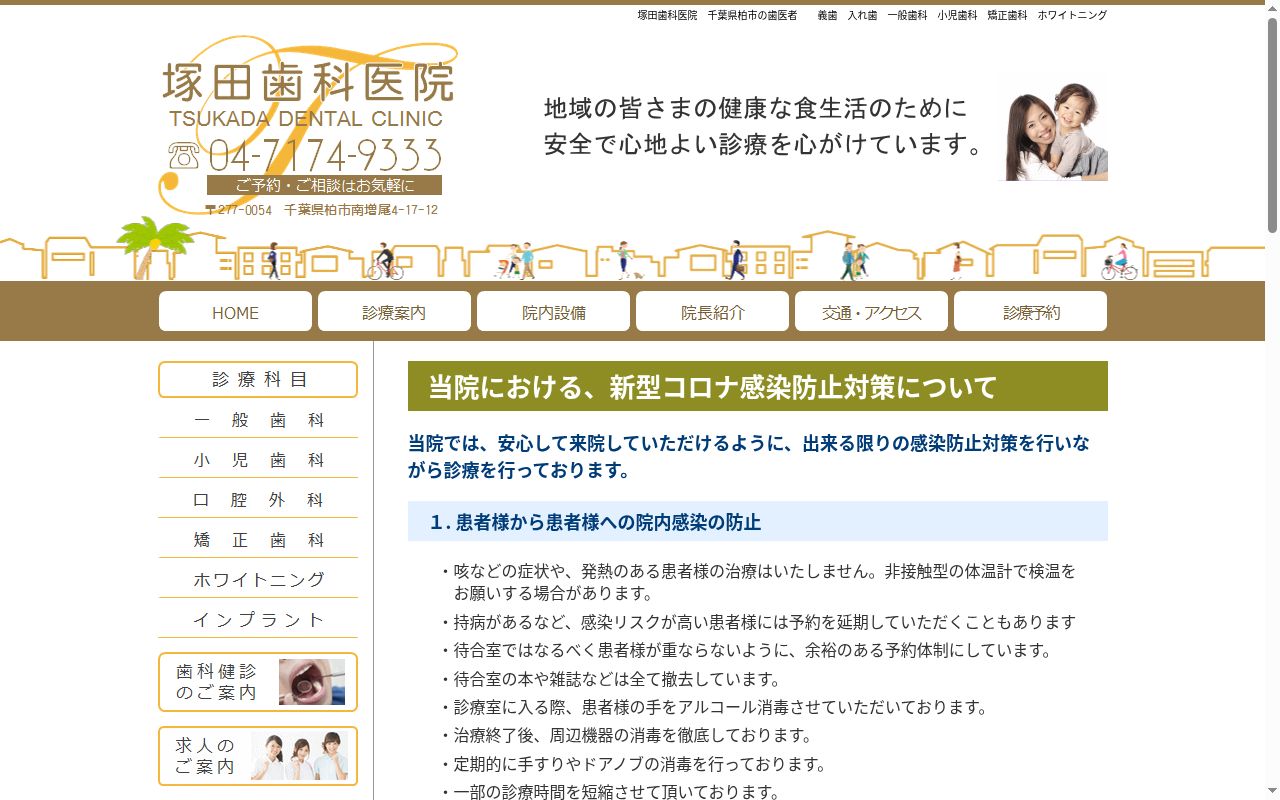The image size is (1280, 800).
Task: Click top link ホワイトニング
Action: (x=1072, y=15)
